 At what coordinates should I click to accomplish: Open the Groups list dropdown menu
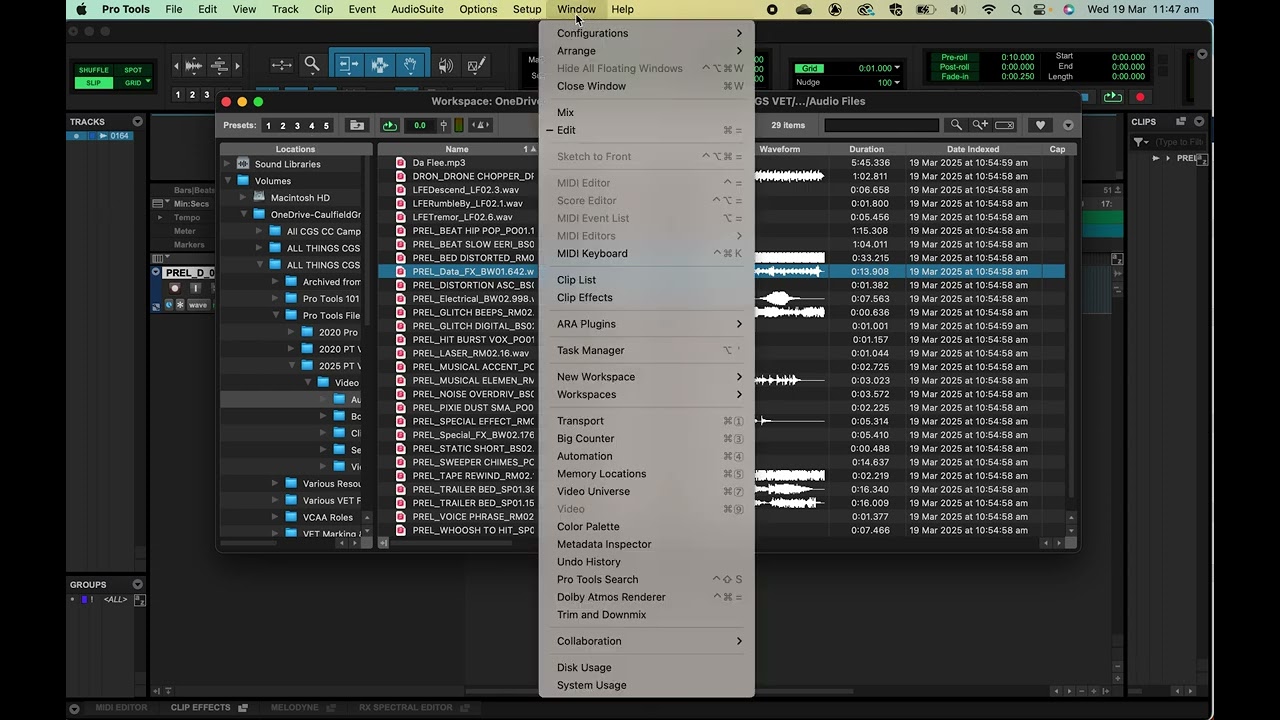(x=138, y=584)
